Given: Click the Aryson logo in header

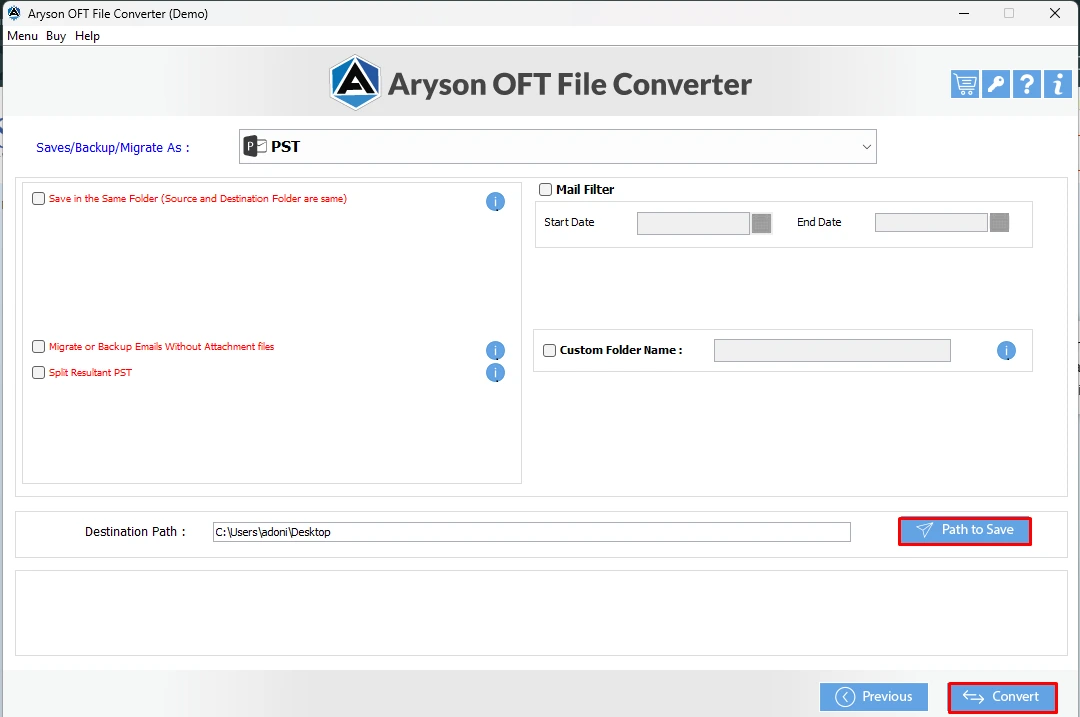Looking at the screenshot, I should (x=355, y=83).
